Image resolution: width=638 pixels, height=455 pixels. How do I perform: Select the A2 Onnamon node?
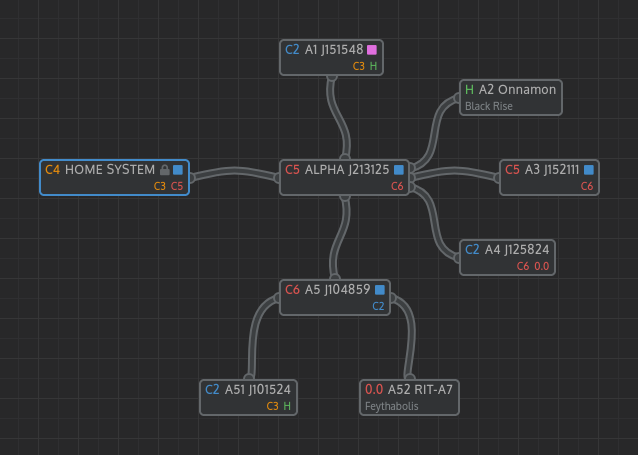coord(511,98)
